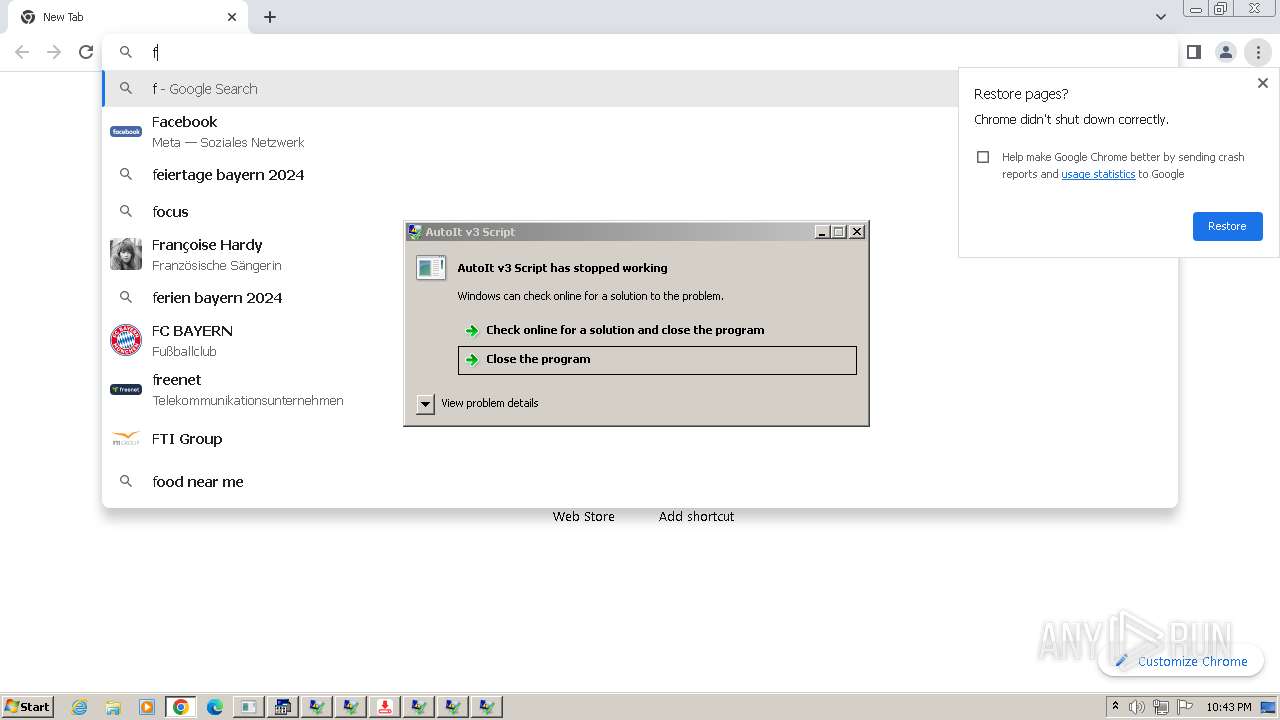Choose the Facebook suggestion

click(x=640, y=131)
